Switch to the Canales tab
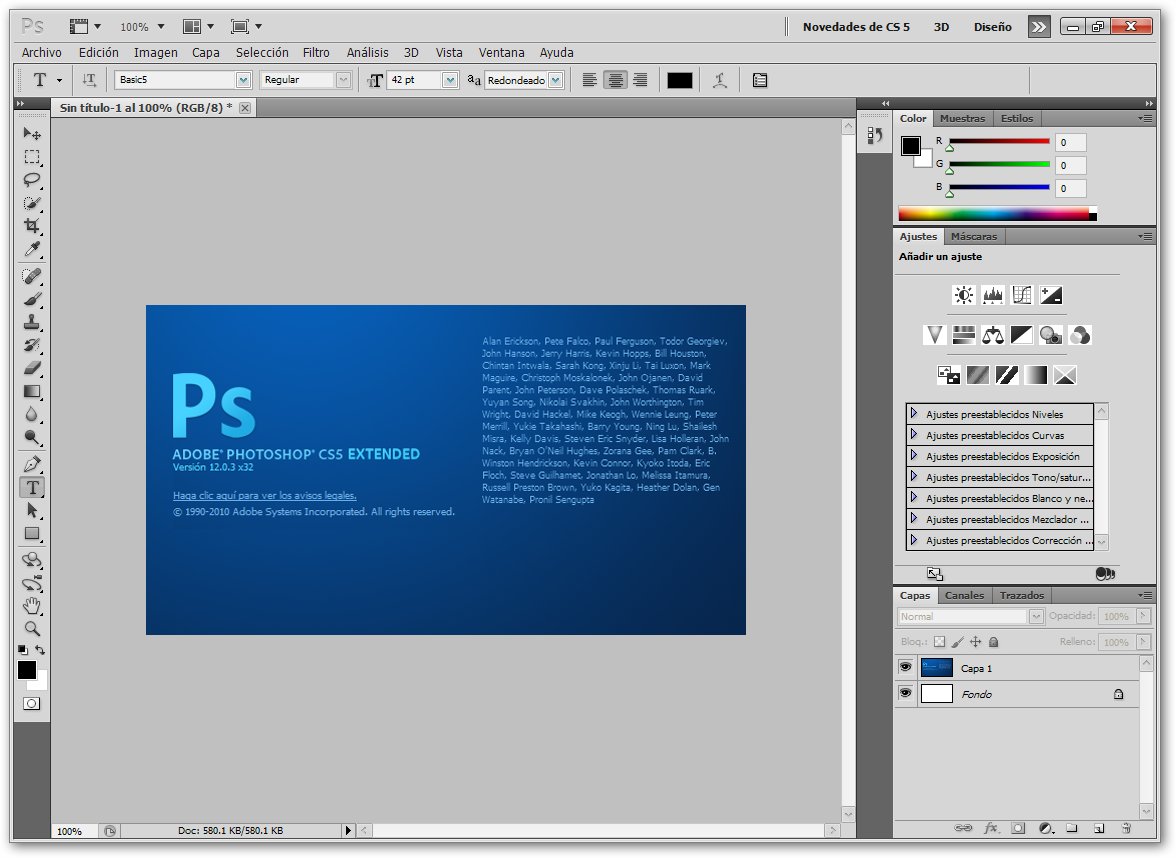The width and height of the screenshot is (1176, 858). (x=964, y=595)
